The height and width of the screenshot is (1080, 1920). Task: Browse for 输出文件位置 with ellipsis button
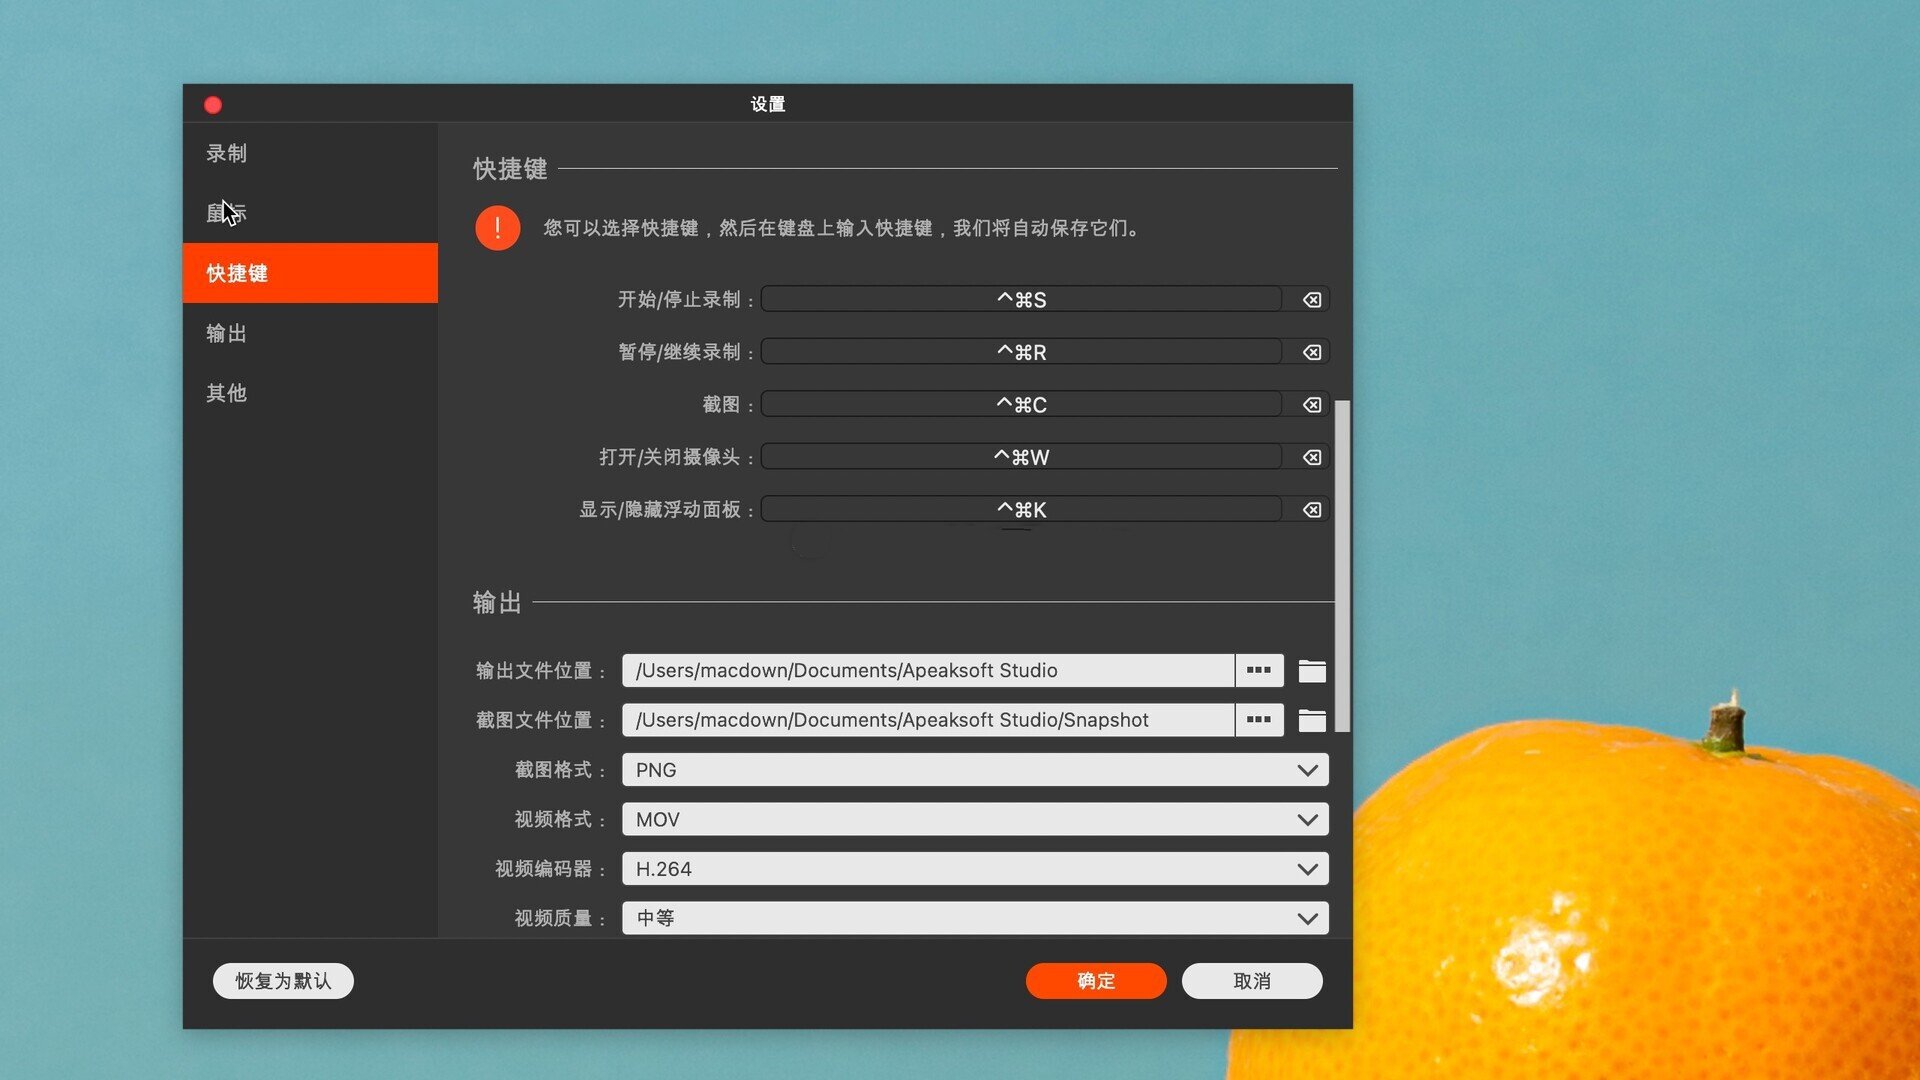pos(1259,670)
